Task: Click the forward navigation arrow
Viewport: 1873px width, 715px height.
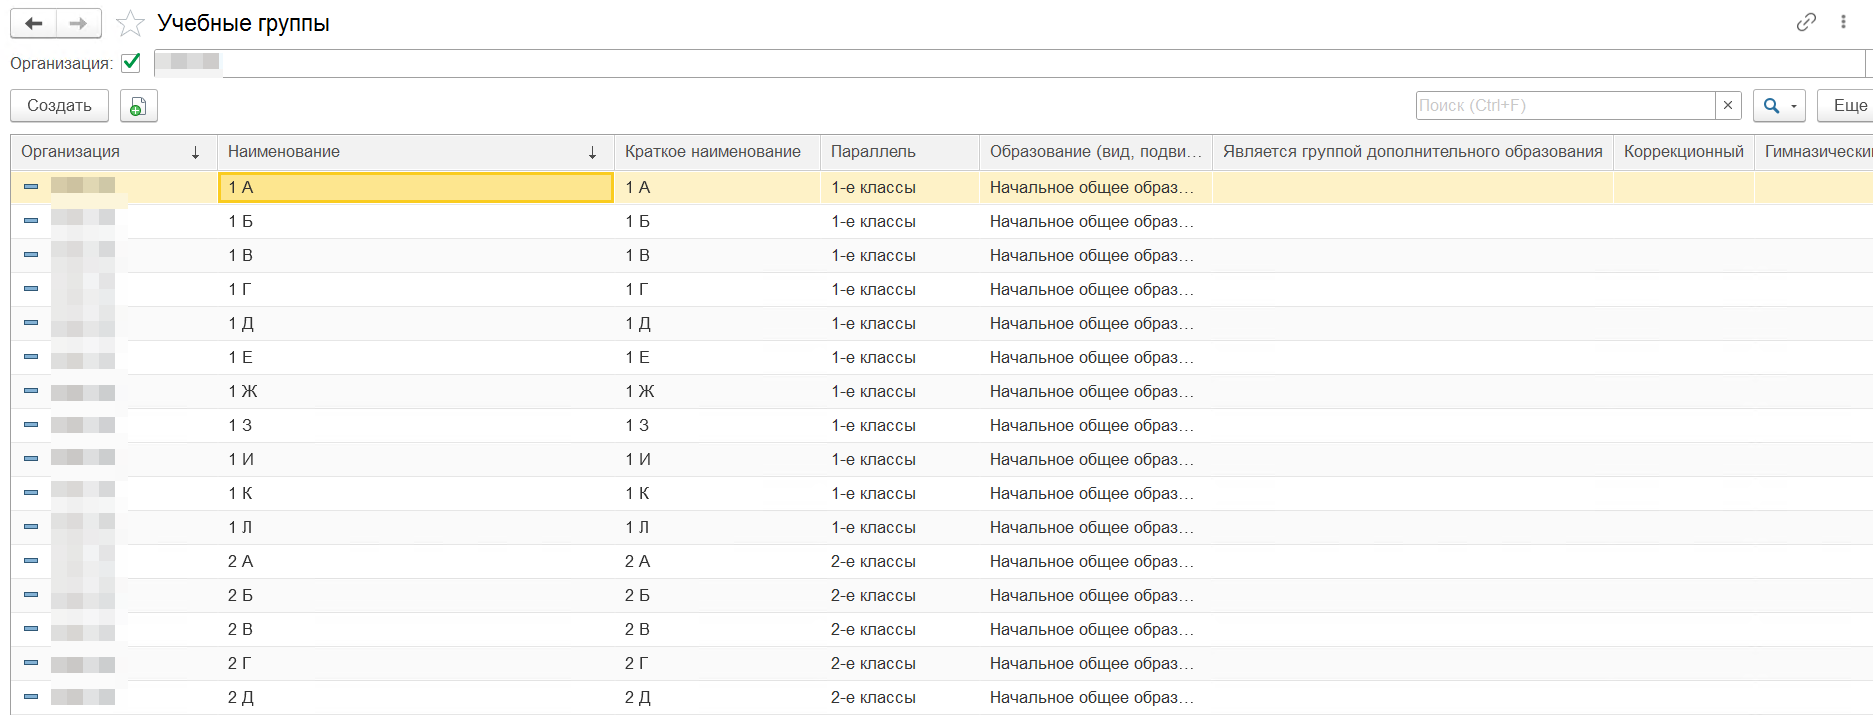Action: [78, 23]
